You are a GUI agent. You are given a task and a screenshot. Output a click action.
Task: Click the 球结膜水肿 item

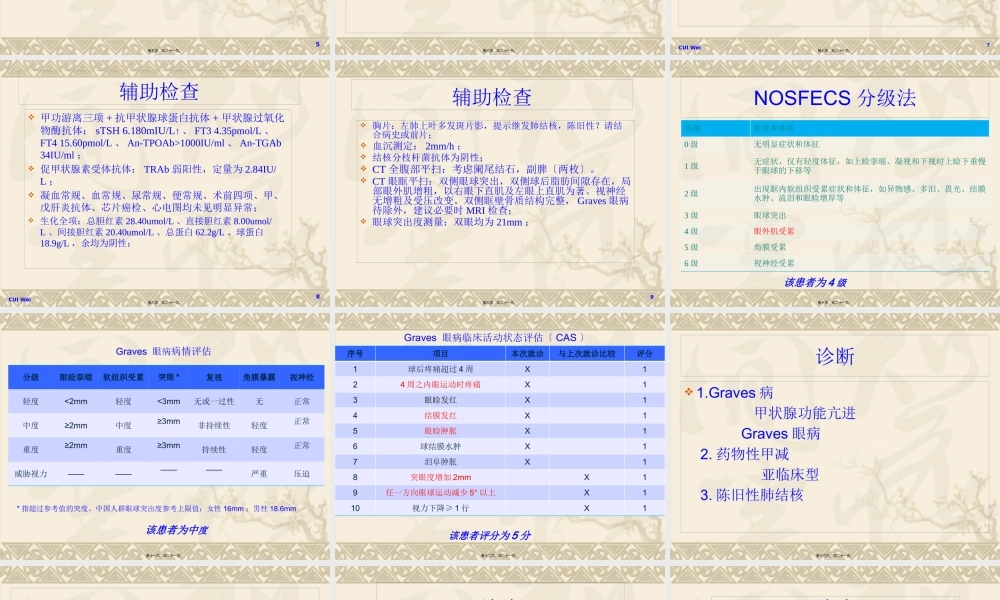(440, 446)
